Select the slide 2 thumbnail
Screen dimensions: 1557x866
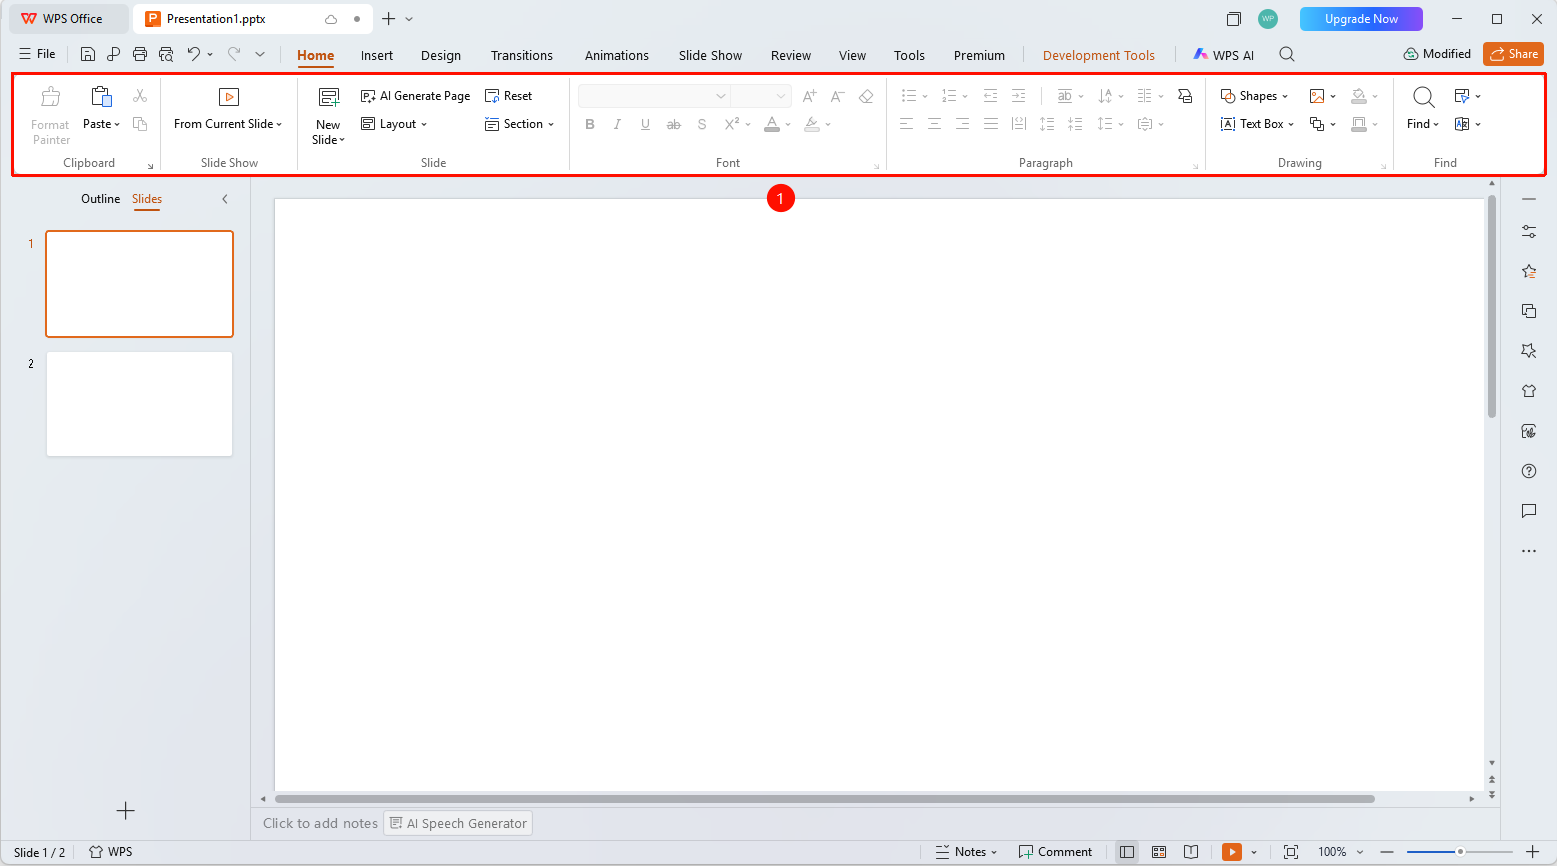pos(139,404)
